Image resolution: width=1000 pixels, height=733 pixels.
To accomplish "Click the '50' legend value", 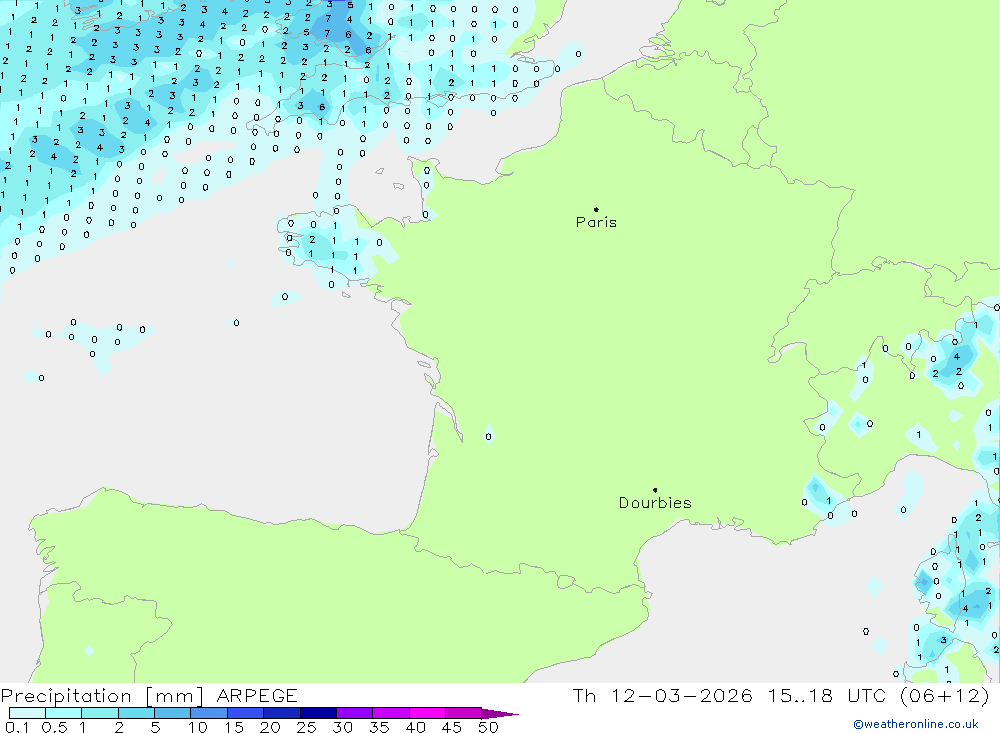I will pos(488,727).
